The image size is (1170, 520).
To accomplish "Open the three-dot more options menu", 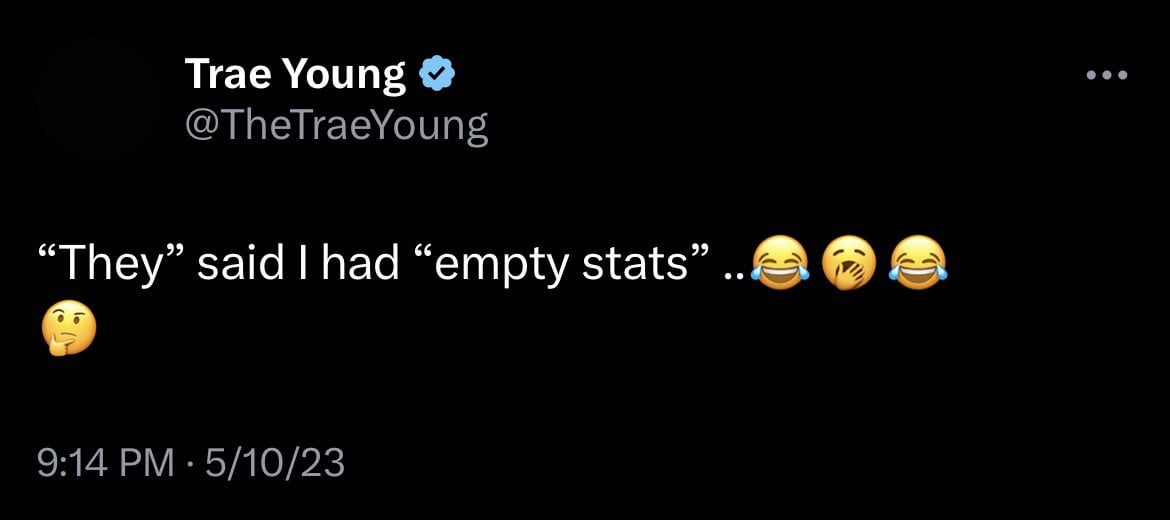I will [x=1106, y=76].
